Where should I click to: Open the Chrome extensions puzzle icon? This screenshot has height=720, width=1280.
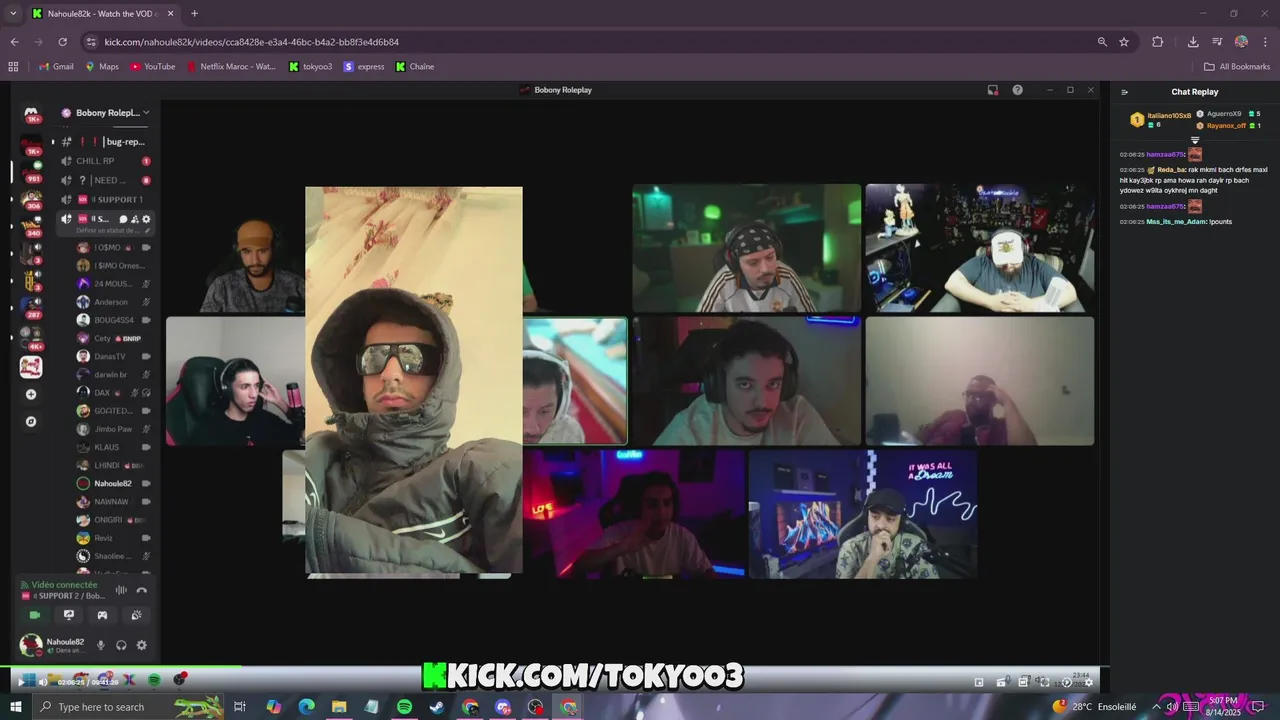tap(1157, 42)
